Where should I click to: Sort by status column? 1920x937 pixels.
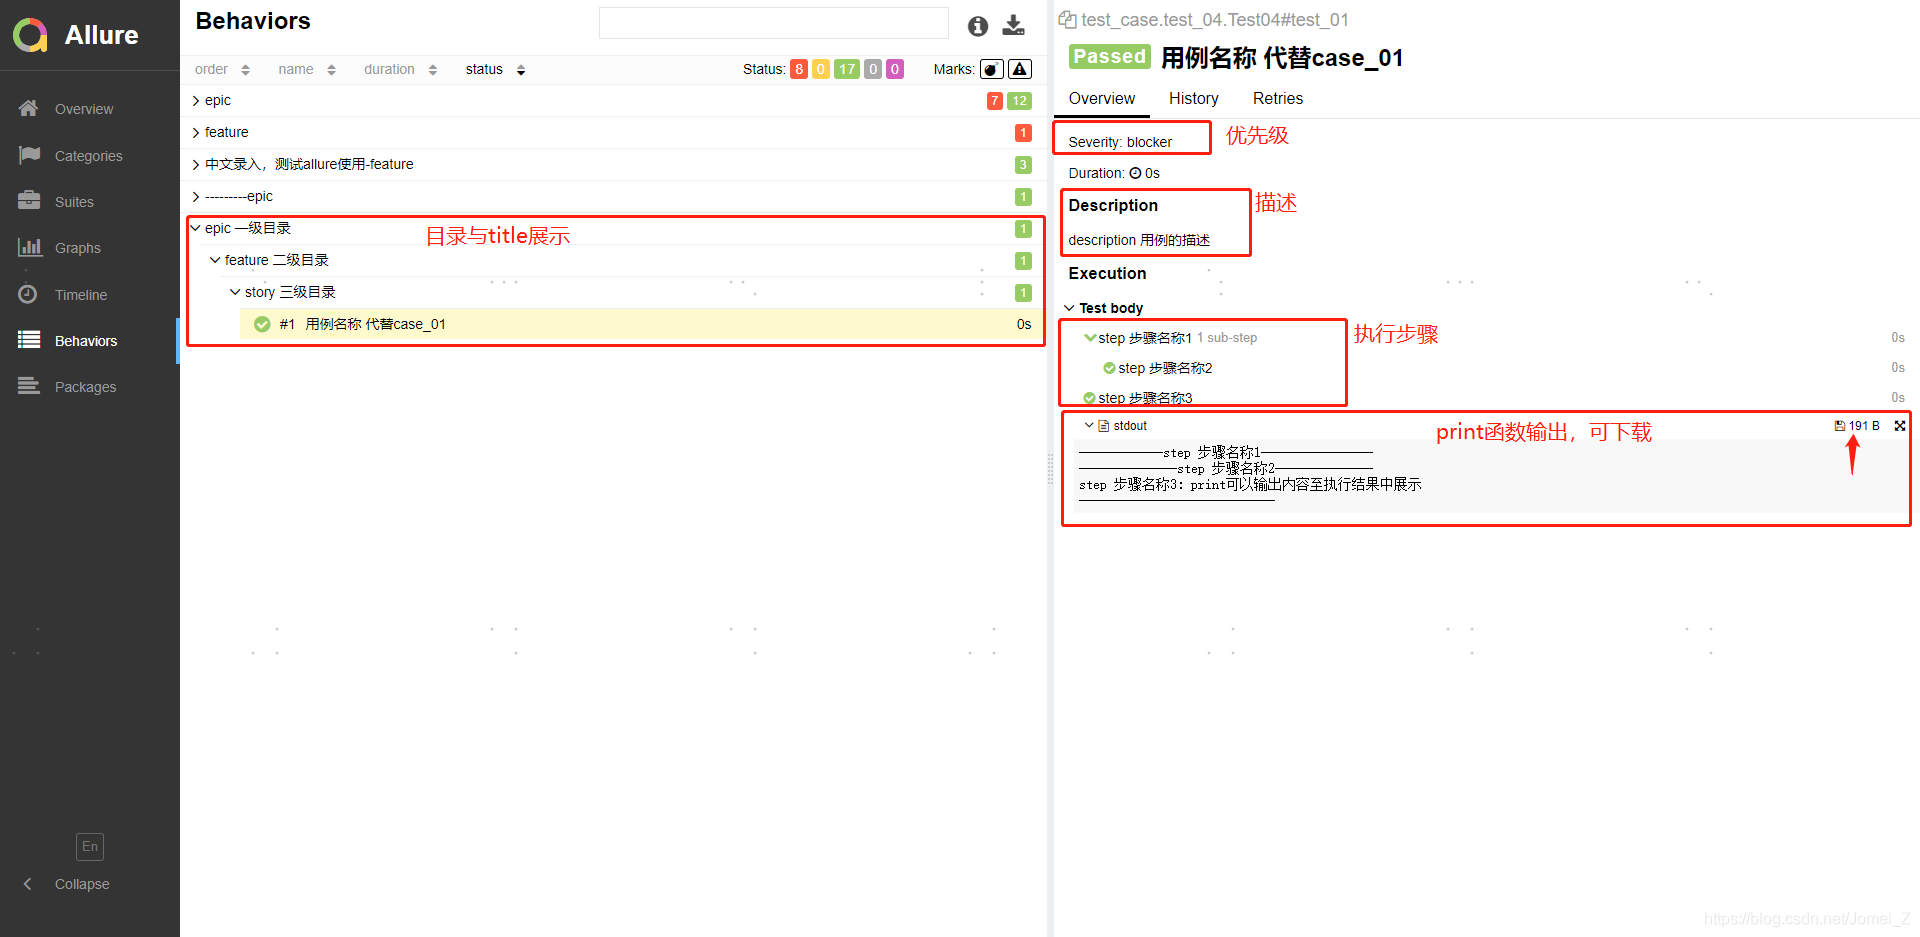click(x=495, y=69)
